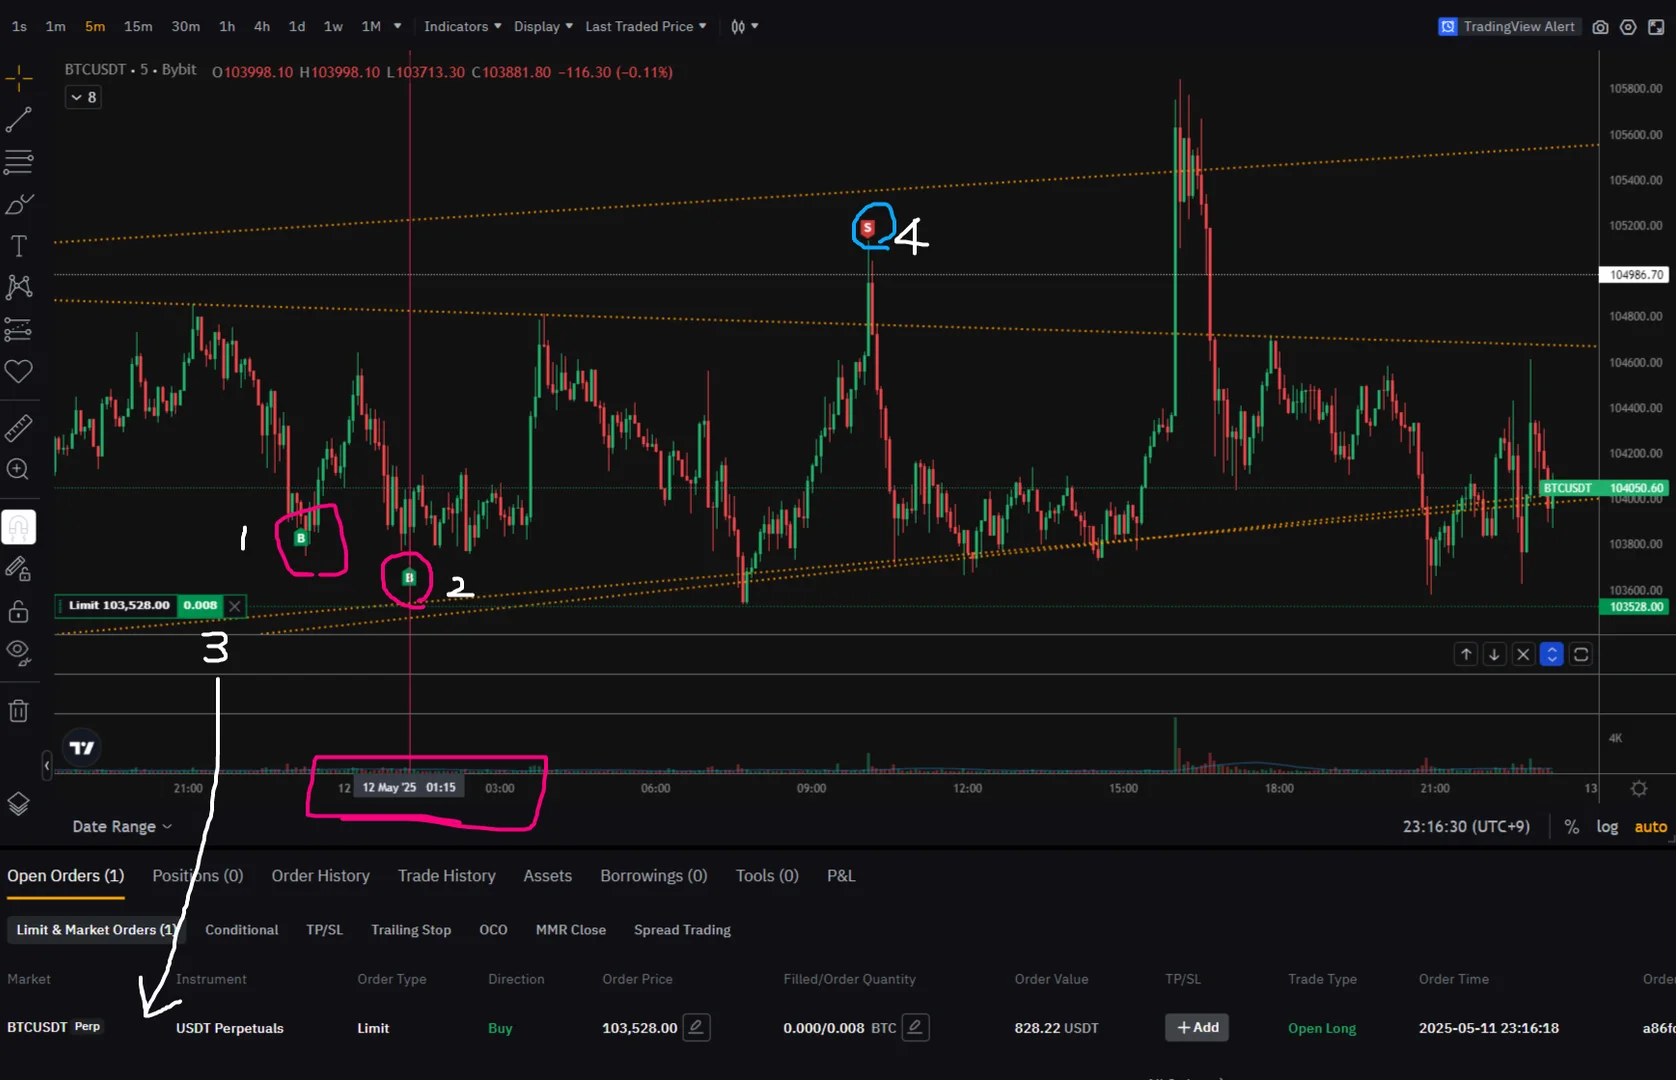Open time axis settings gear
The width and height of the screenshot is (1676, 1080).
[x=1639, y=789]
